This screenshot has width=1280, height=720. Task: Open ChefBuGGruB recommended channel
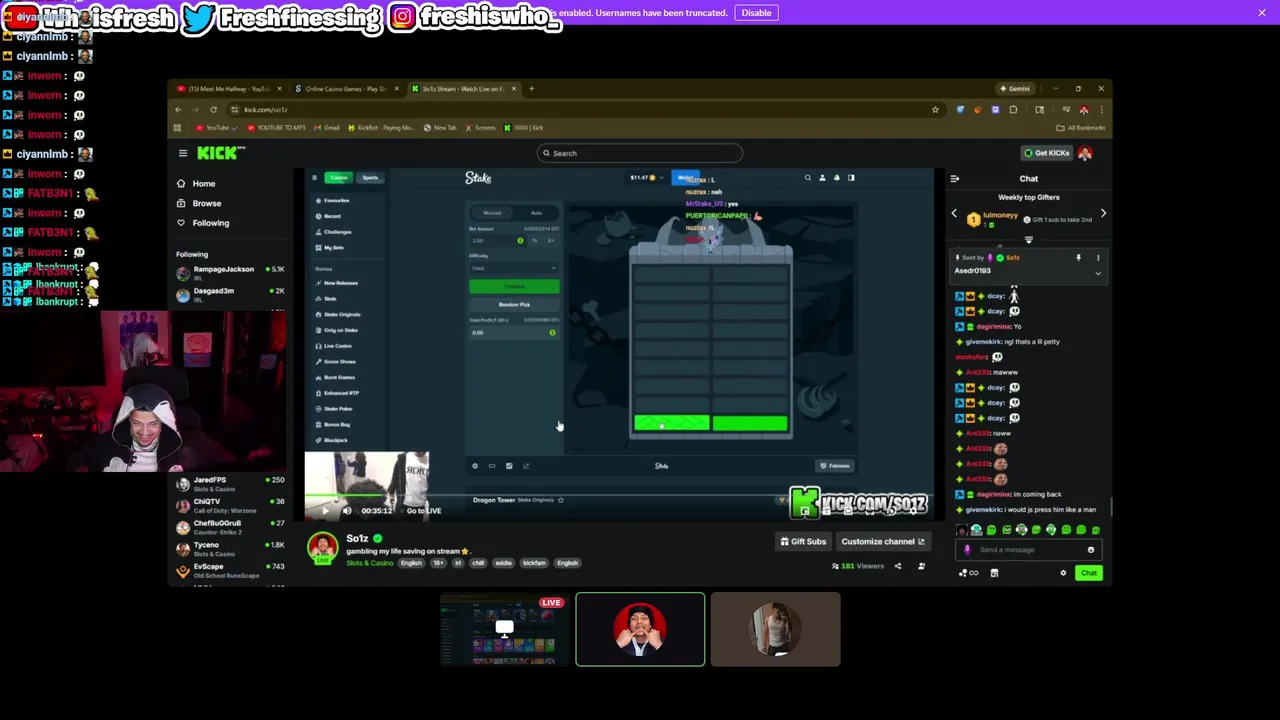pyautogui.click(x=230, y=527)
